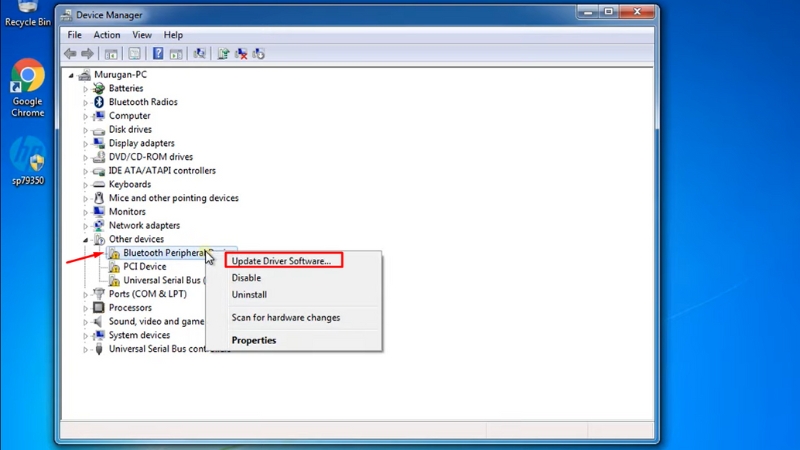Viewport: 800px width, 450px height.
Task: Expand the Bluetooth Radios node arrow
Action: (86, 103)
